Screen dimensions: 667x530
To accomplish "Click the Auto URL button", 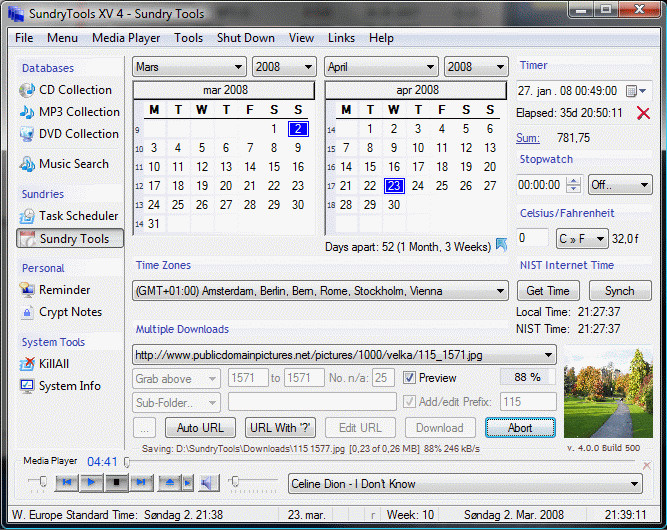I will tap(200, 427).
